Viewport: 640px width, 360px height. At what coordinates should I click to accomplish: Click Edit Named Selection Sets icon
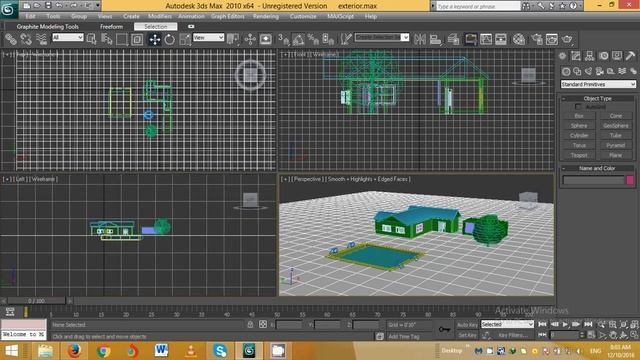pos(346,39)
